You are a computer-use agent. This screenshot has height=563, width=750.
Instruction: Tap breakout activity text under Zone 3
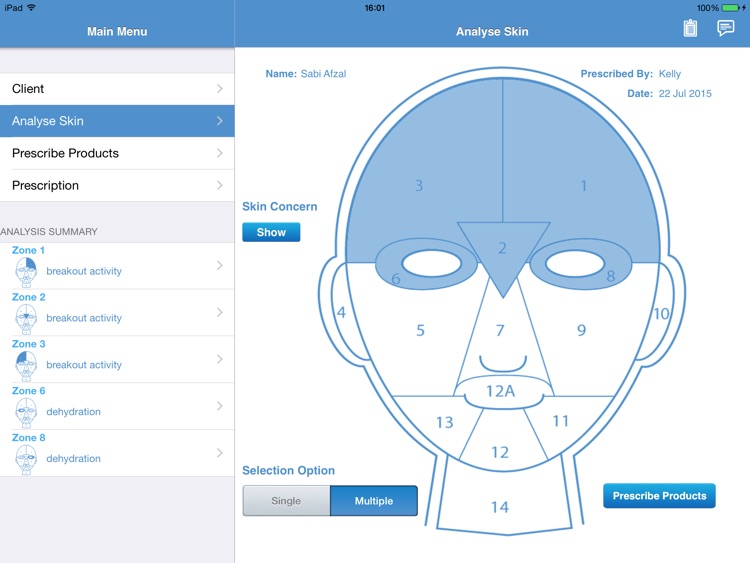click(x=84, y=365)
